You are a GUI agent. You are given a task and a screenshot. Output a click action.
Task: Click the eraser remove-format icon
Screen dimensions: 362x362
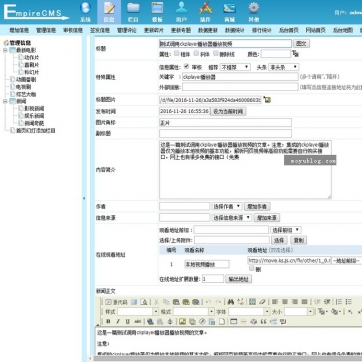point(262,302)
